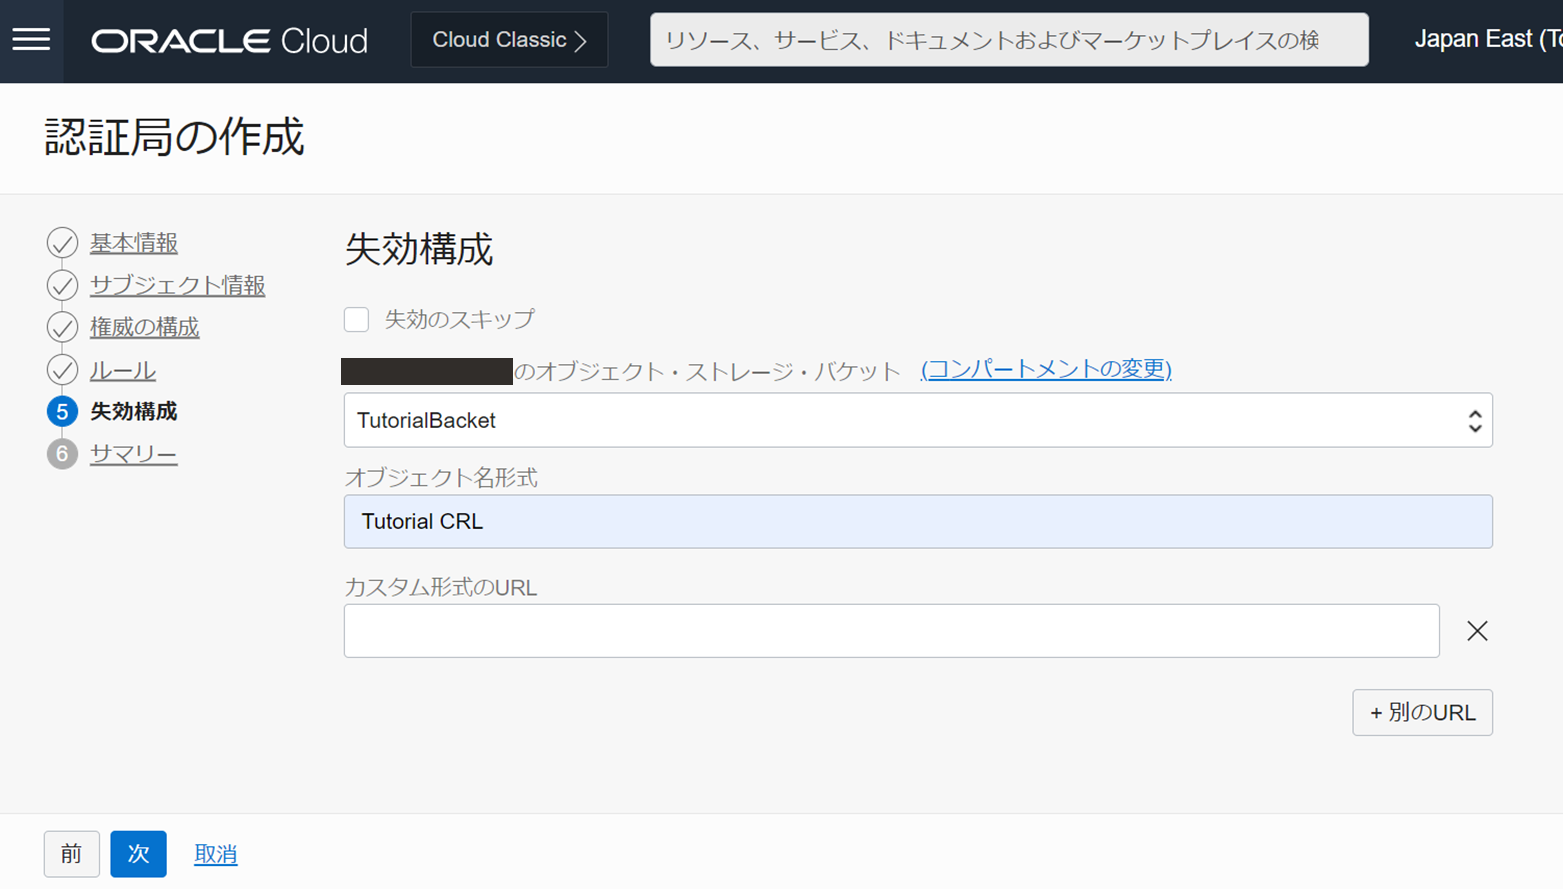Click the checkmark icon beside ルール
The image size is (1563, 889).
pyautogui.click(x=62, y=370)
